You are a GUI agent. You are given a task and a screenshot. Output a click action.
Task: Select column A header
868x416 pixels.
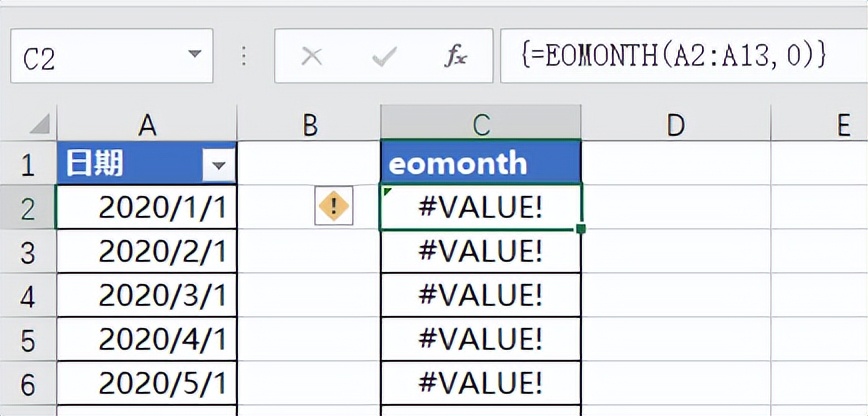[x=147, y=124]
